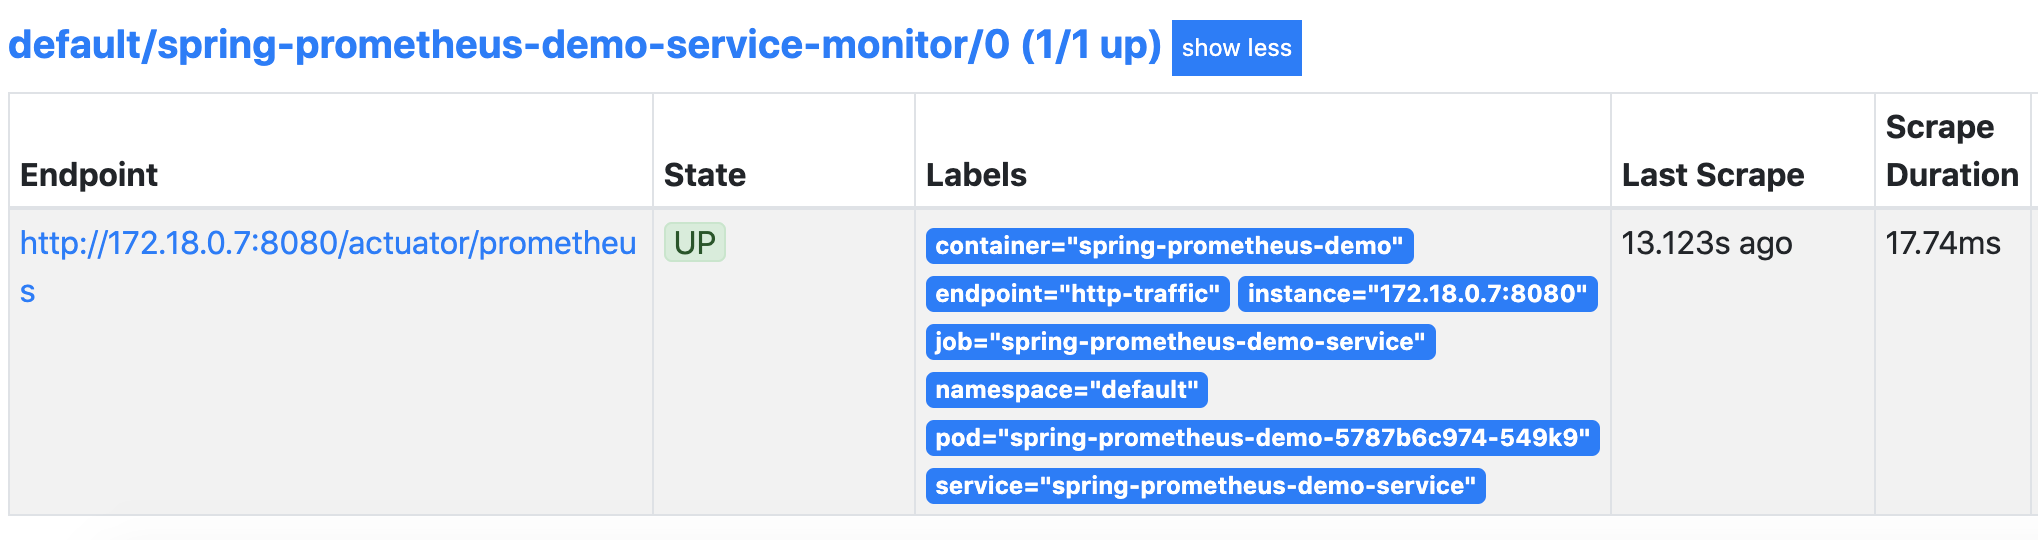2038x540 pixels.
Task: Click the pod="spring-prometheus-demo-5787b6c974-549k9" label badge
Action: point(1262,438)
